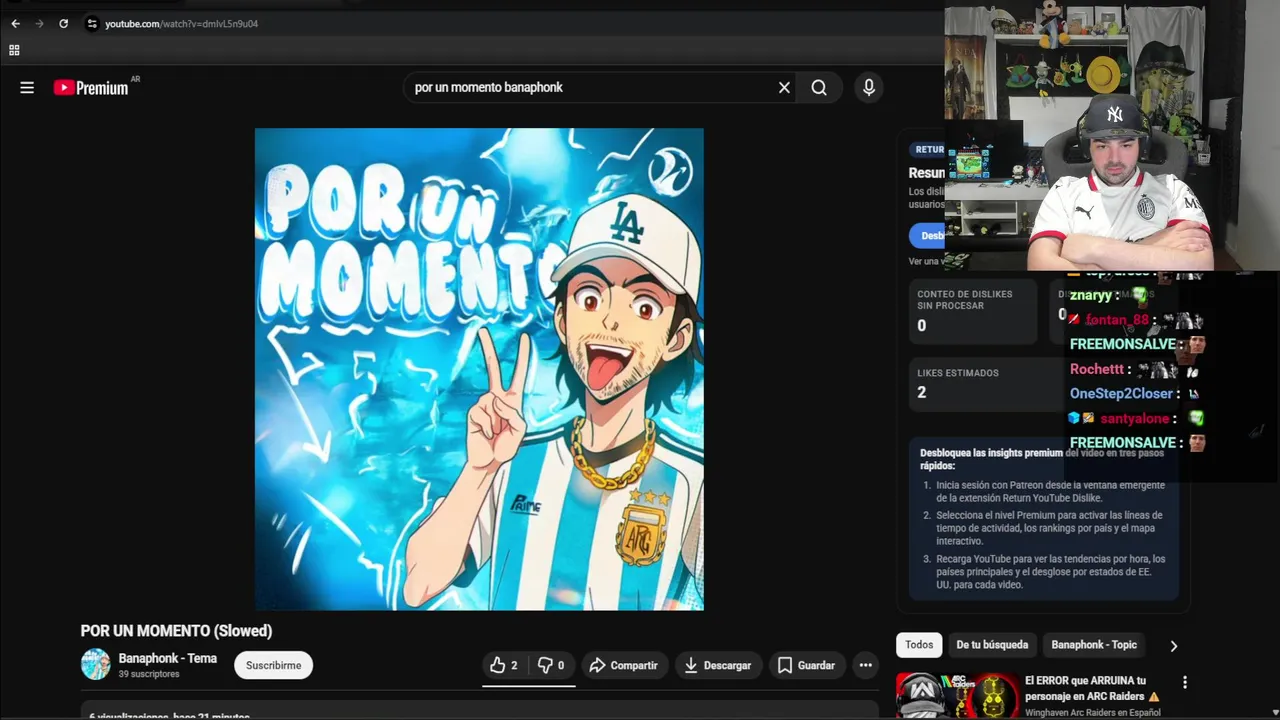Click the Por Un Momento video artwork
The height and width of the screenshot is (720, 1280).
(x=479, y=369)
